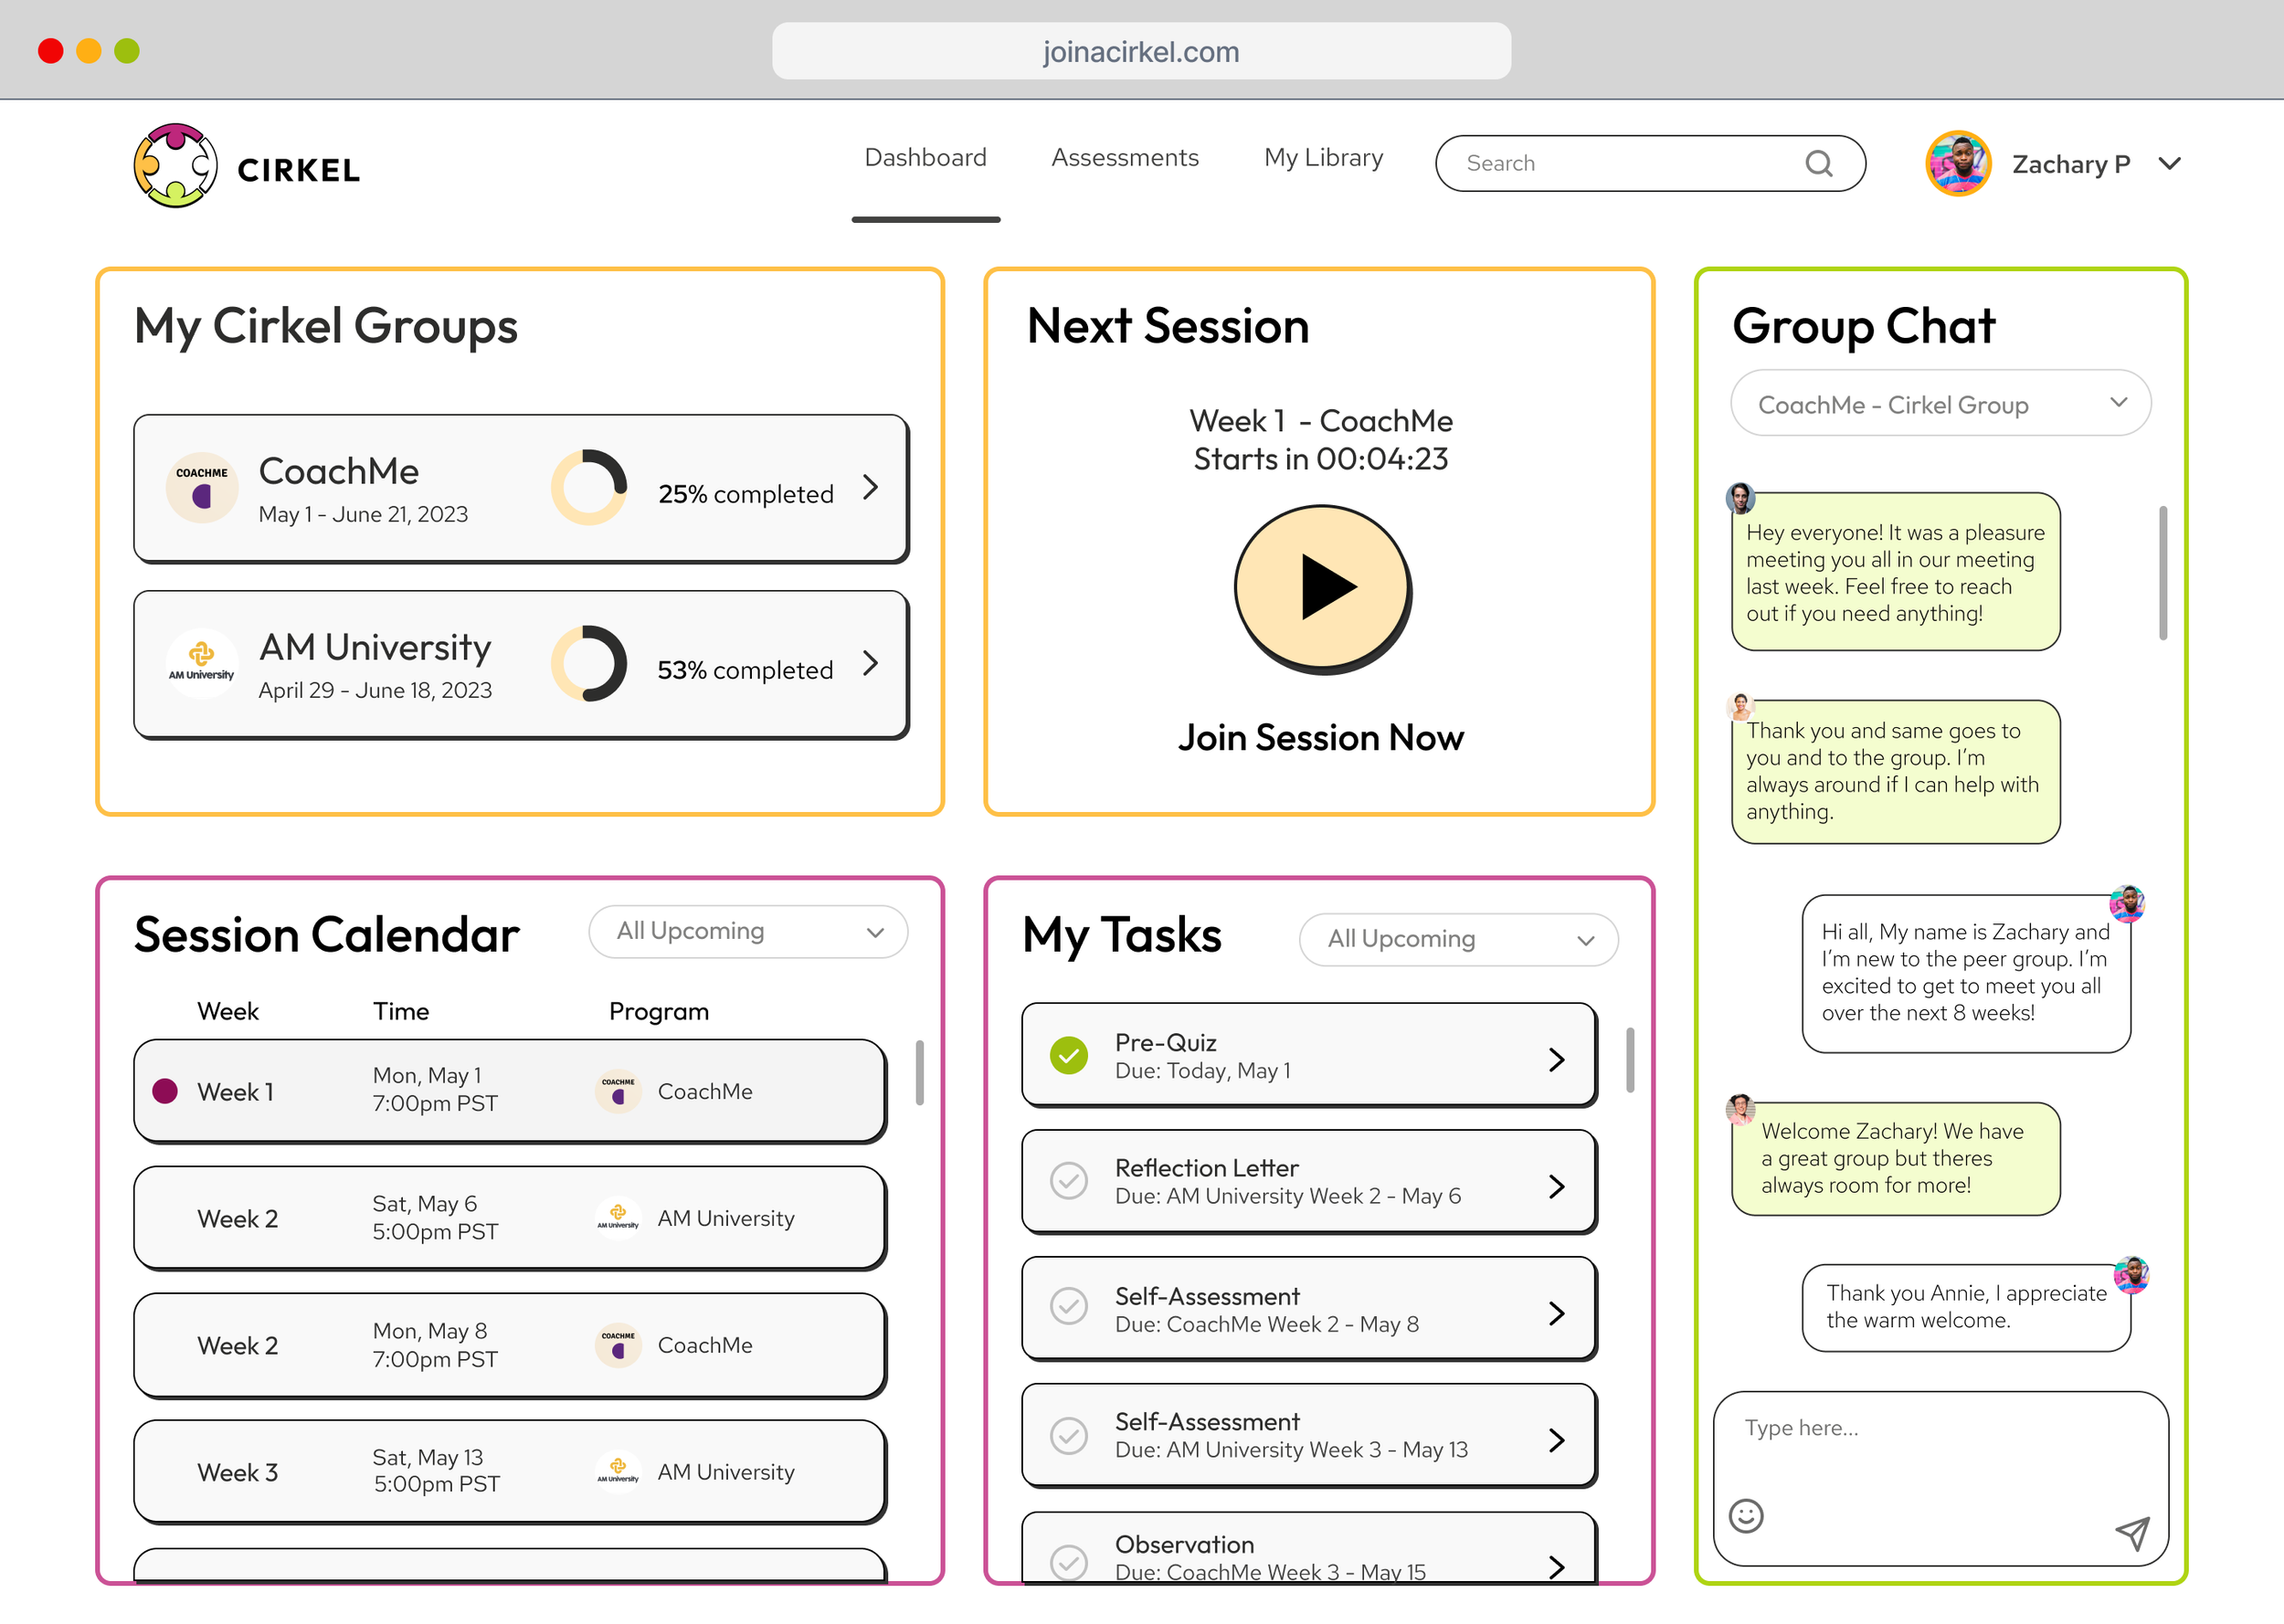2284x1624 pixels.
Task: Click the search magnifier icon
Action: [1818, 163]
